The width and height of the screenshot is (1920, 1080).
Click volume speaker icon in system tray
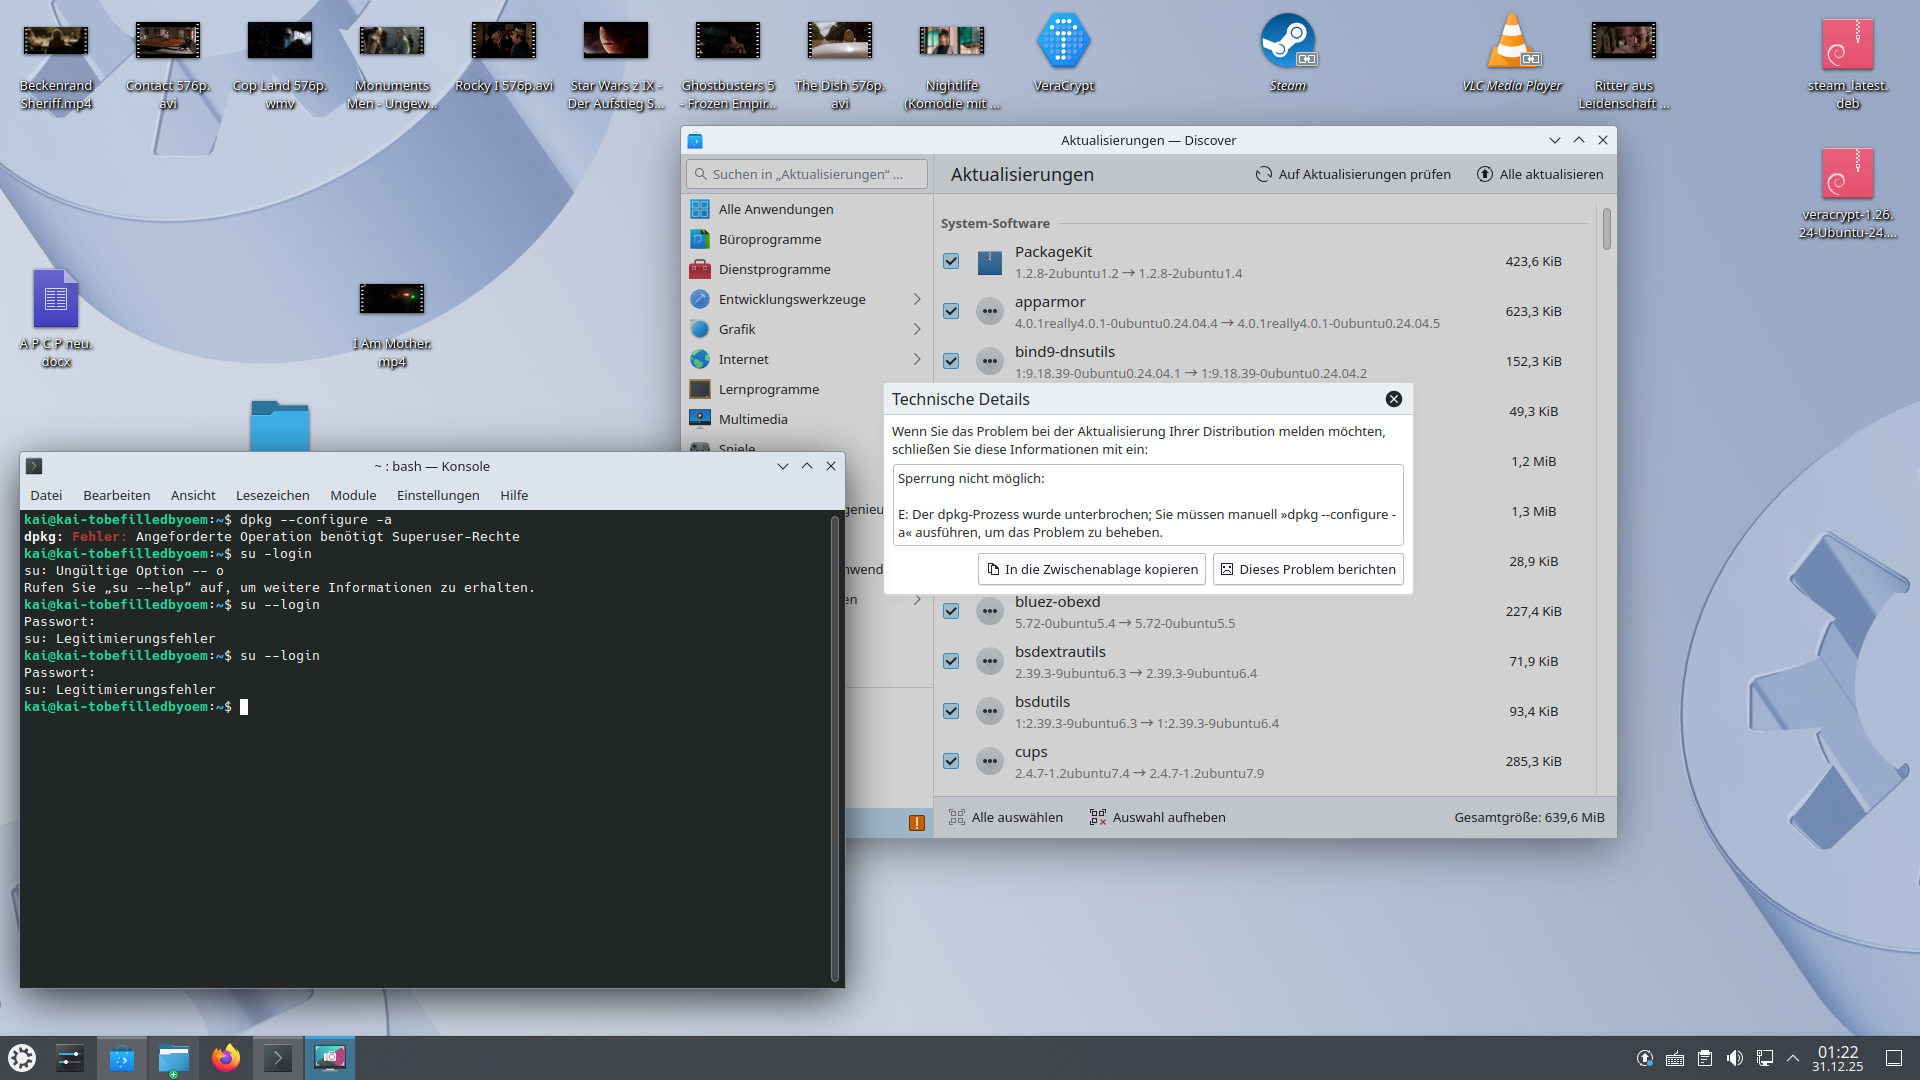point(1734,1058)
